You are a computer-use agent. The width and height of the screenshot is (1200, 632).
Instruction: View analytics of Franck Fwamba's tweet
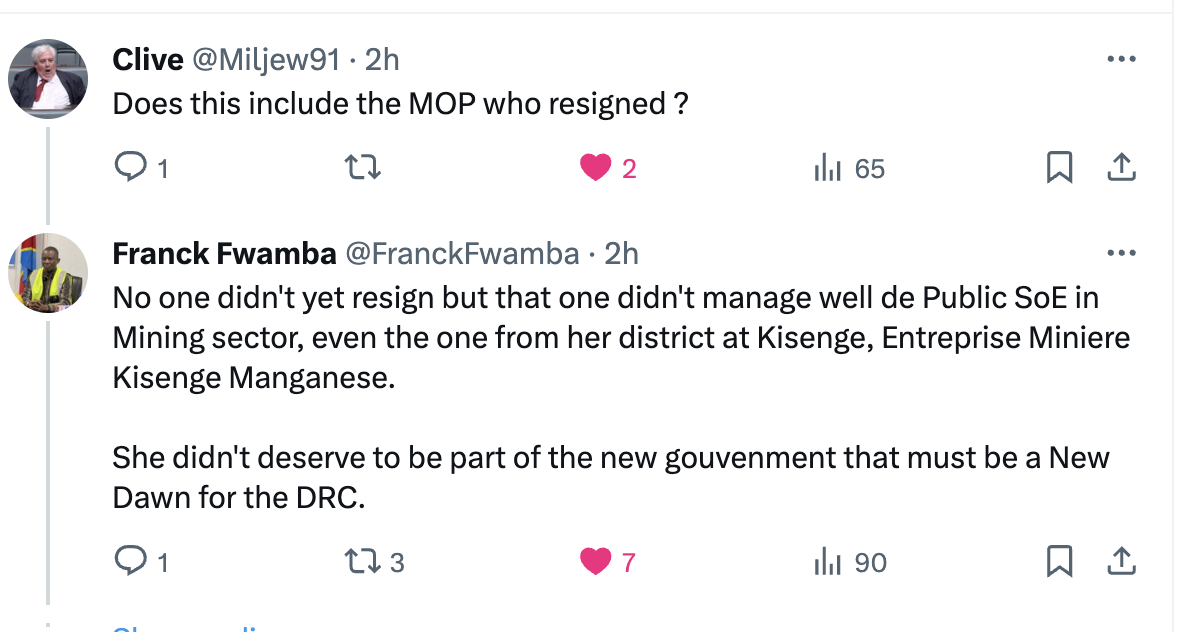[828, 562]
